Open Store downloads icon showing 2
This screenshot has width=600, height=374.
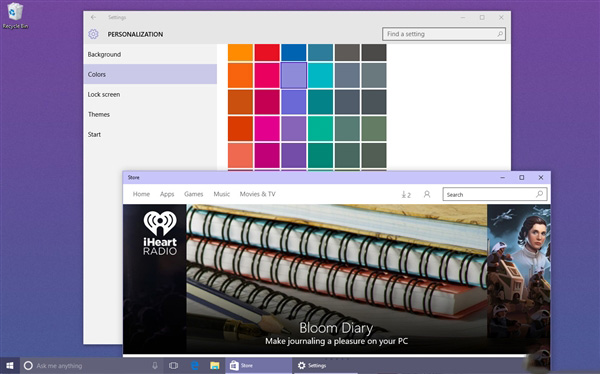pos(406,194)
